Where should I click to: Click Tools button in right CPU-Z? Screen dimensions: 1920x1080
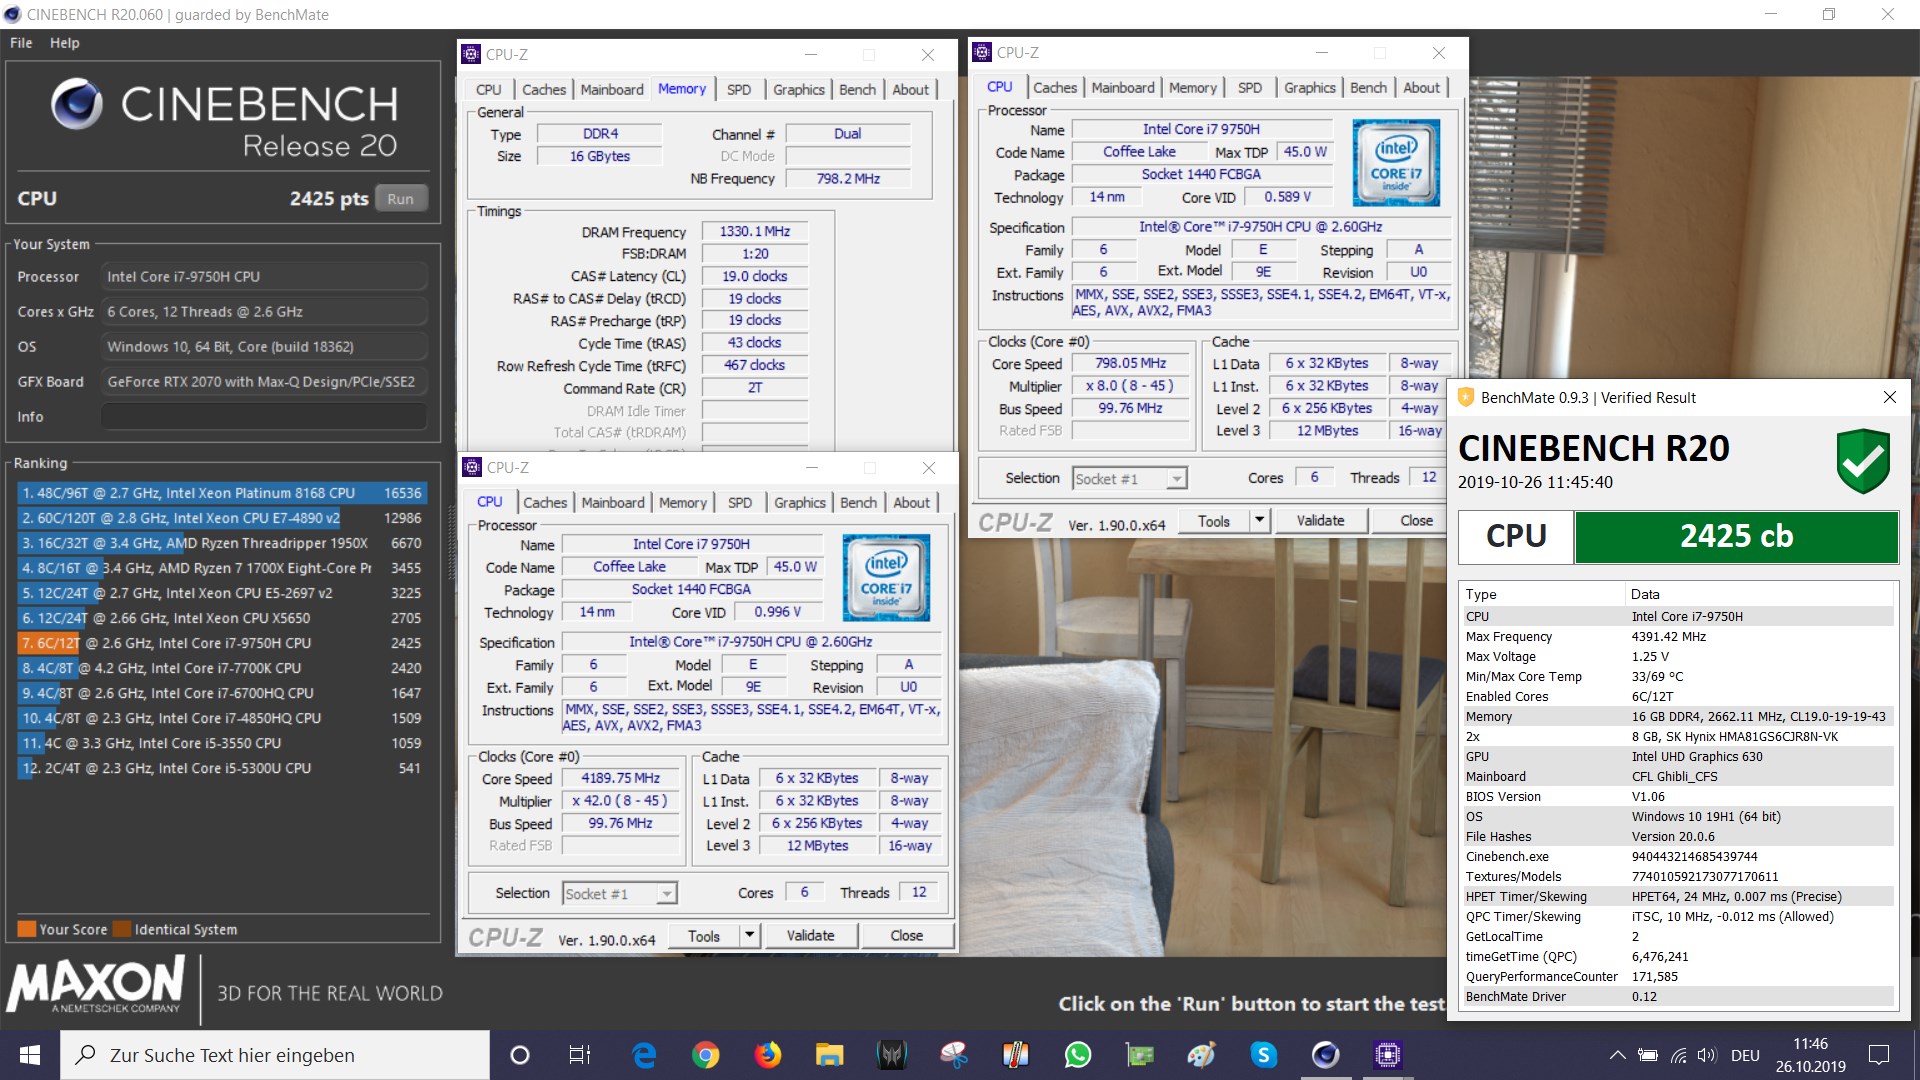1213,520
